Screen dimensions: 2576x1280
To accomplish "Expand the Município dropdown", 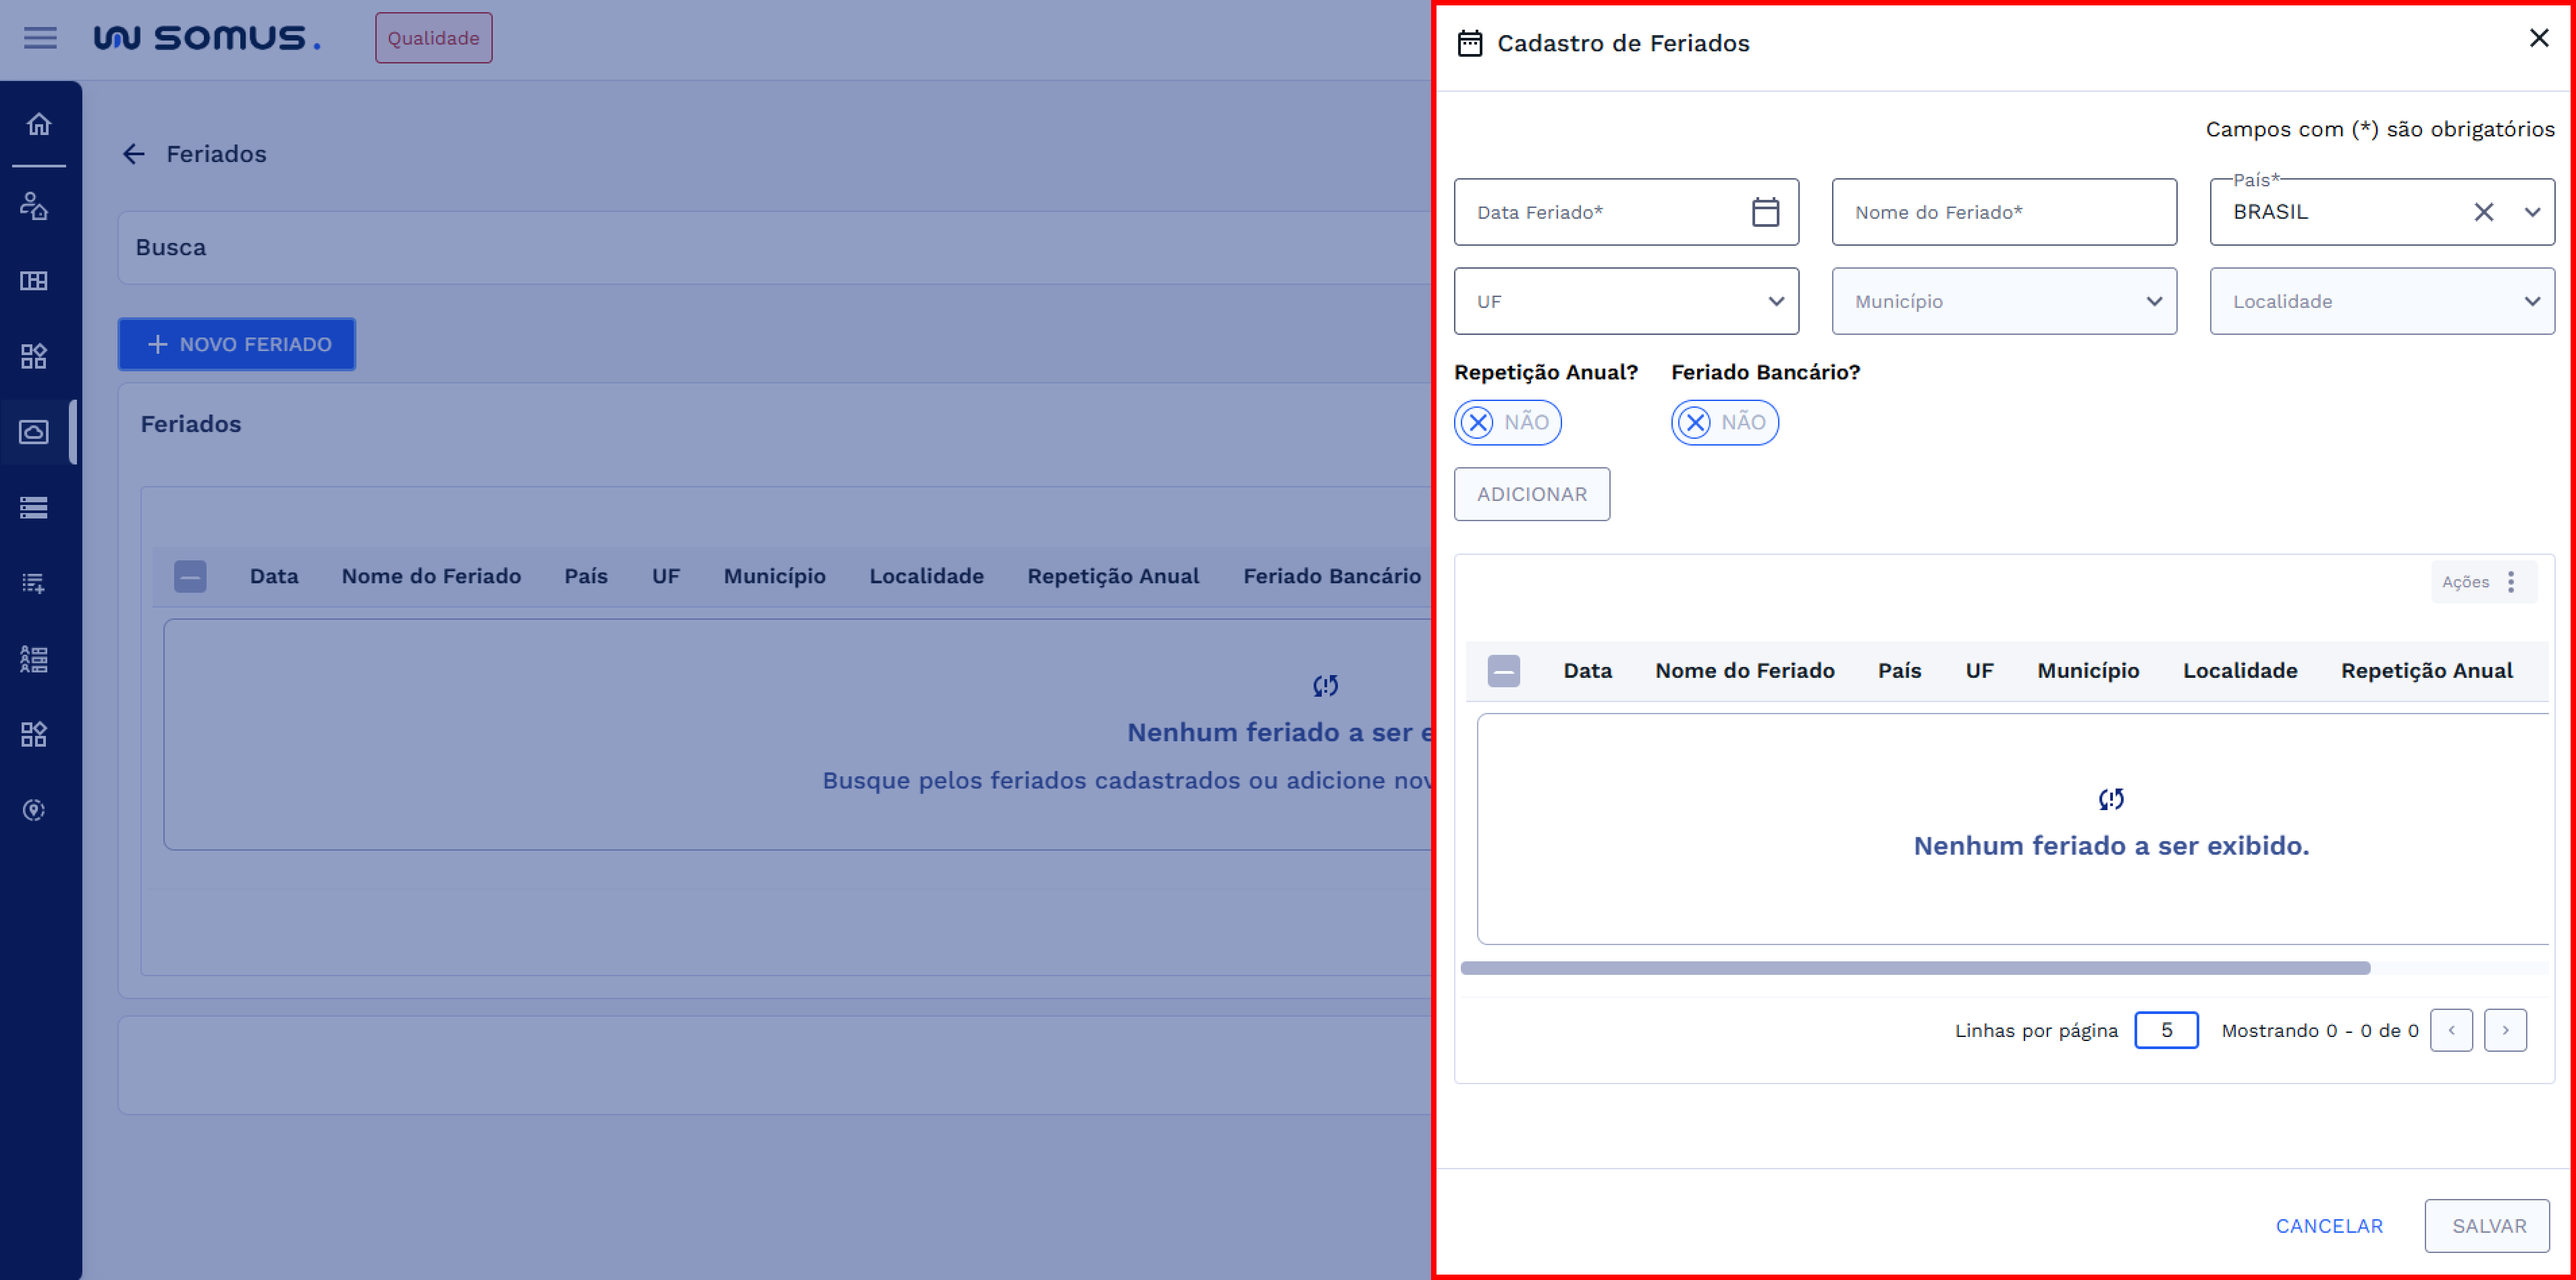I will pos(2004,301).
